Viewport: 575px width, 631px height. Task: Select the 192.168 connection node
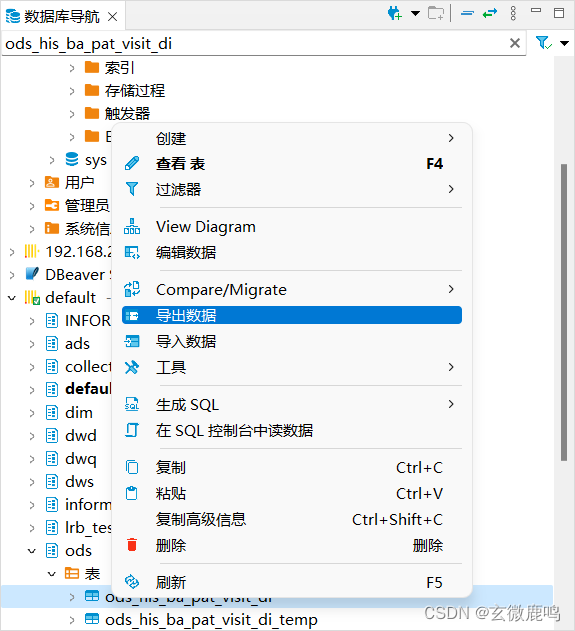coord(78,252)
